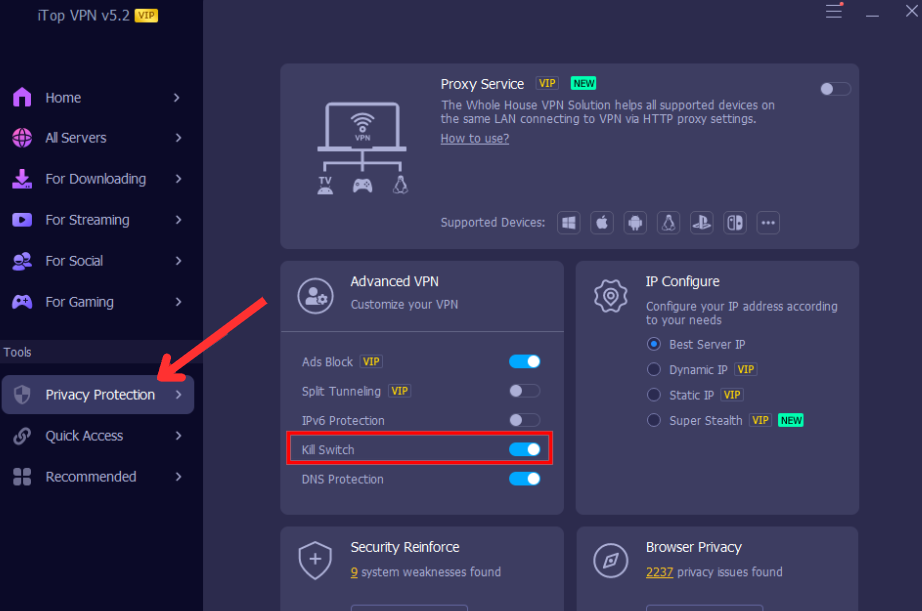Click the For Streaming video icon
The width and height of the screenshot is (922, 611).
tap(22, 220)
